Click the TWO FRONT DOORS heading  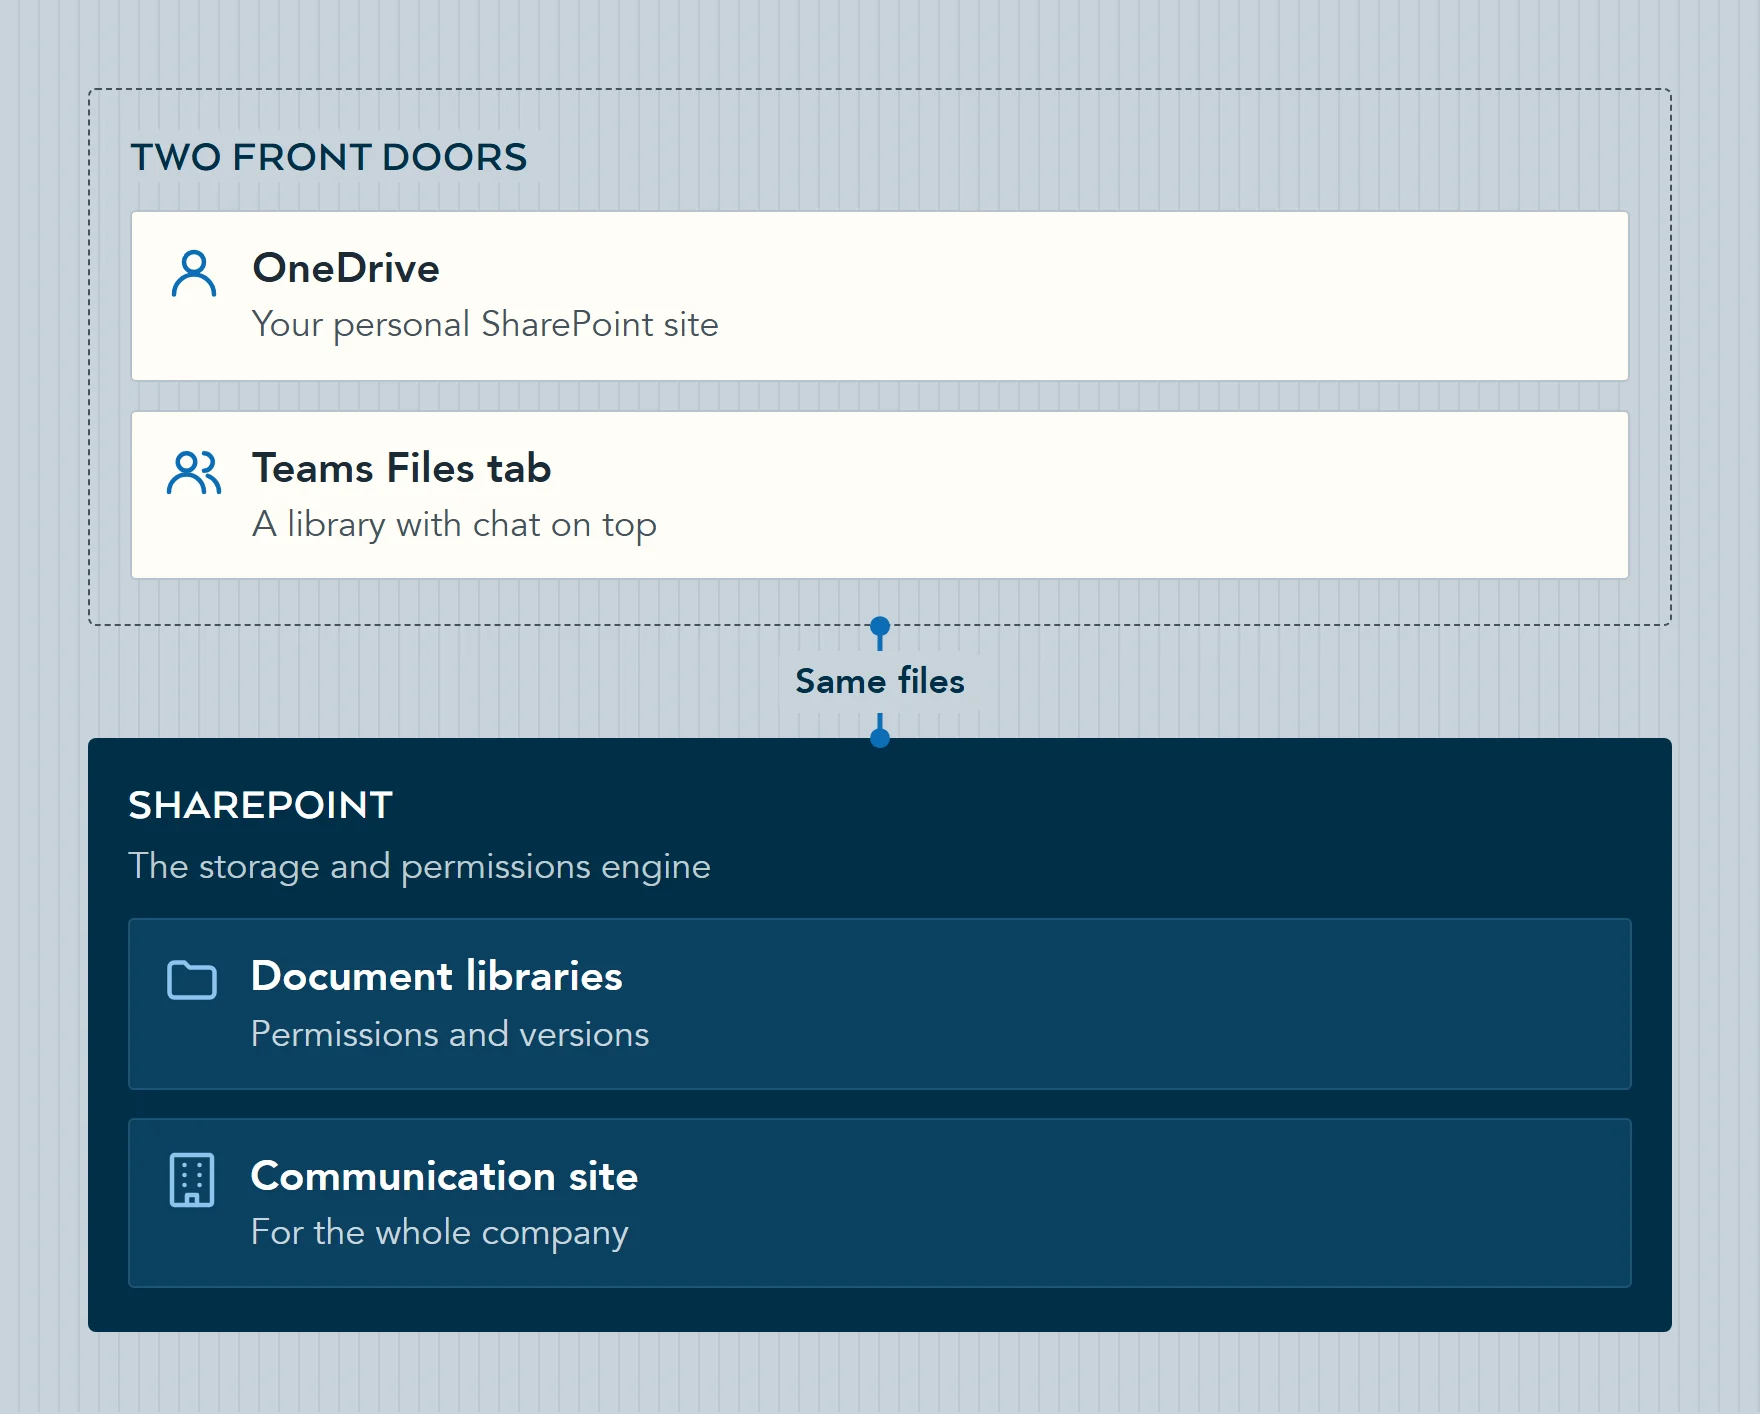click(329, 157)
